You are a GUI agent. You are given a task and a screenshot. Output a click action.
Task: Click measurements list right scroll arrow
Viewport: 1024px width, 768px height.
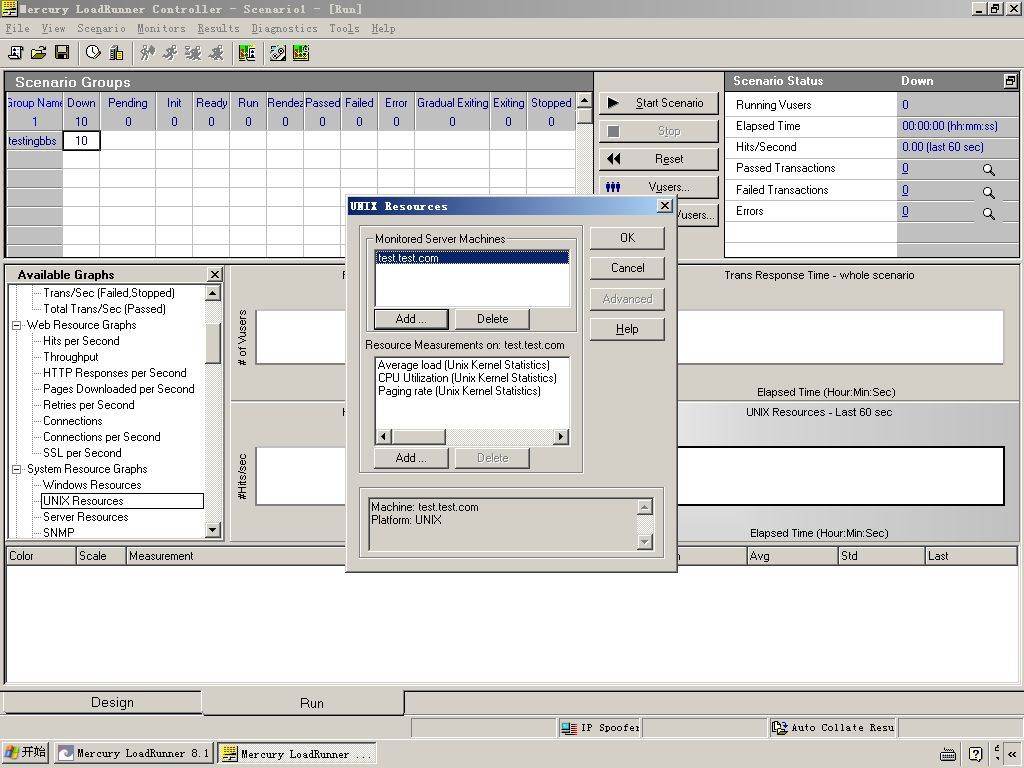(x=560, y=436)
